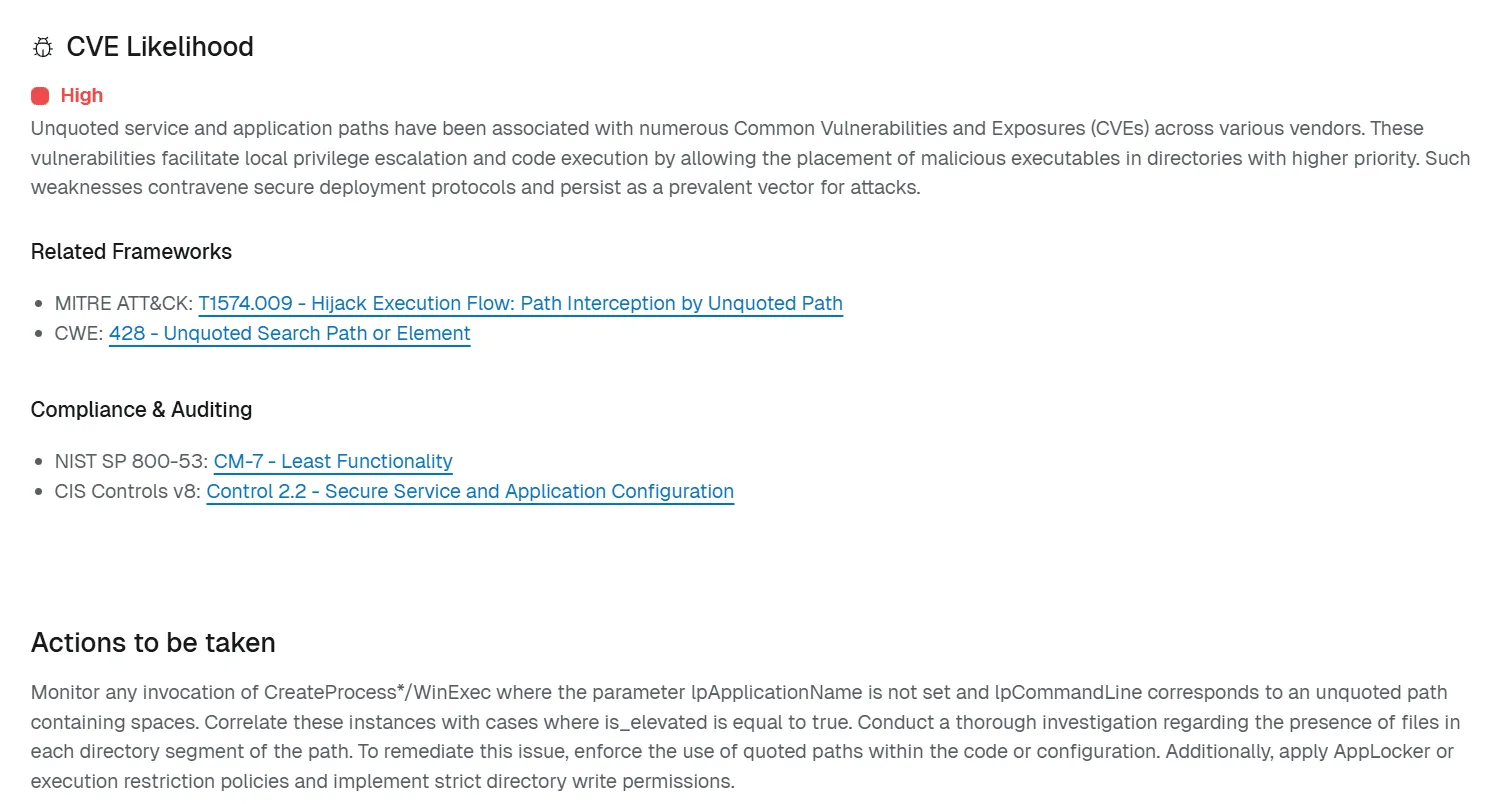Click the Compliance & Auditing heading
1492x804 pixels.
click(x=141, y=410)
